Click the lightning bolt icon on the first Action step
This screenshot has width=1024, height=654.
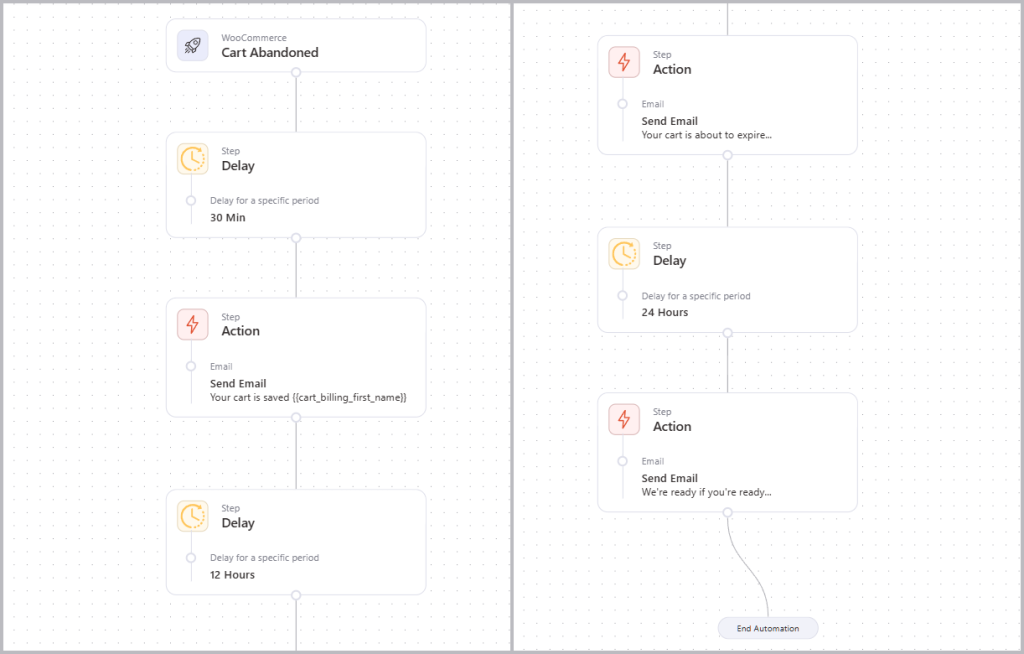click(192, 324)
